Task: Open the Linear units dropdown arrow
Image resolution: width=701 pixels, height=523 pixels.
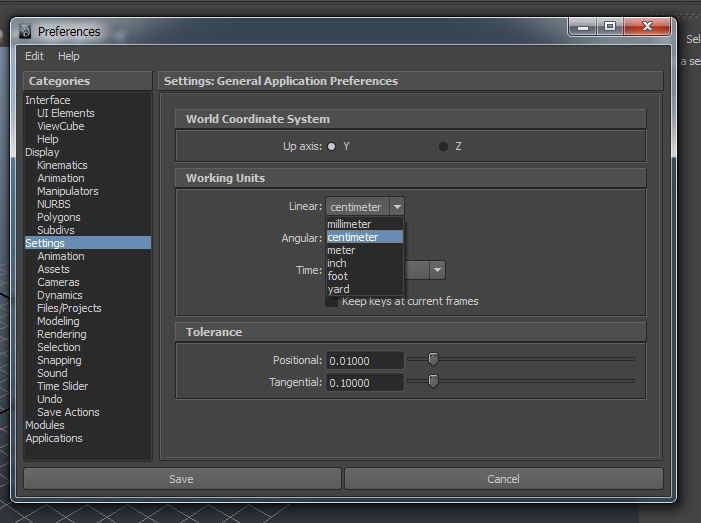Action: (397, 207)
